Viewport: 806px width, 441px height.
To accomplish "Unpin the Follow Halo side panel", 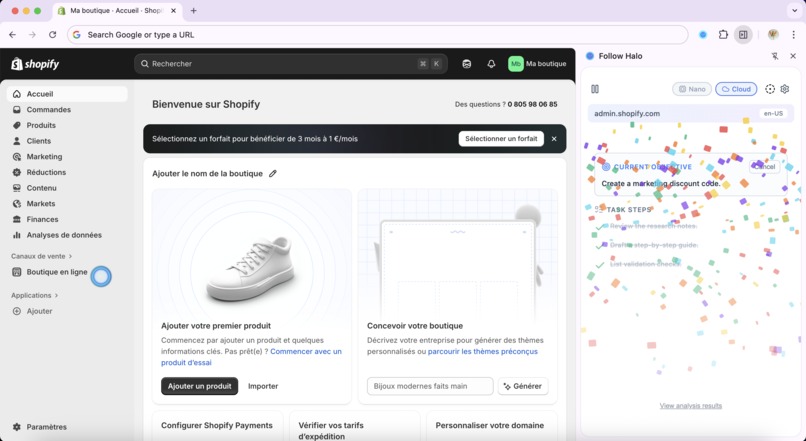I will 775,56.
